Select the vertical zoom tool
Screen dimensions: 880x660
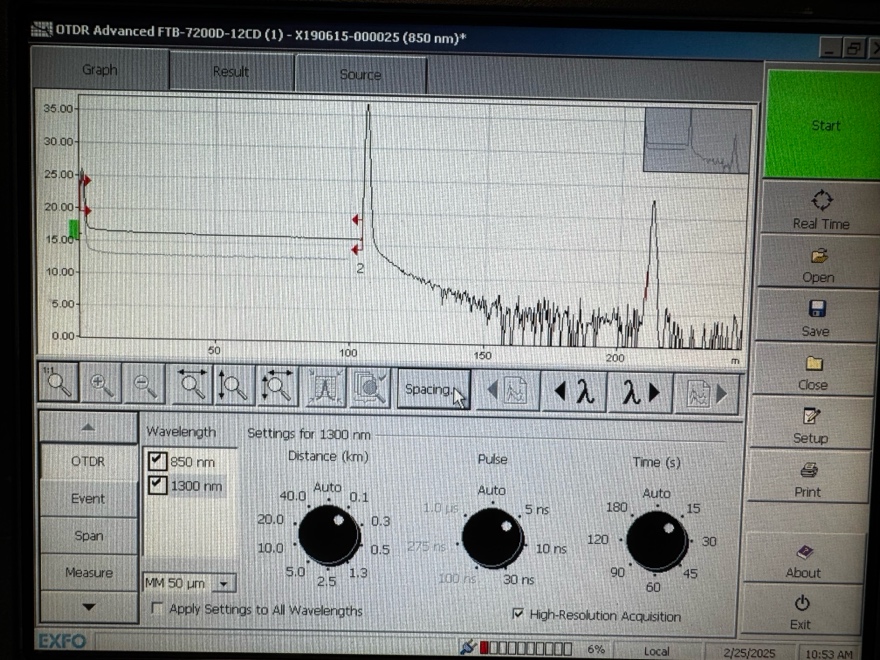(233, 386)
